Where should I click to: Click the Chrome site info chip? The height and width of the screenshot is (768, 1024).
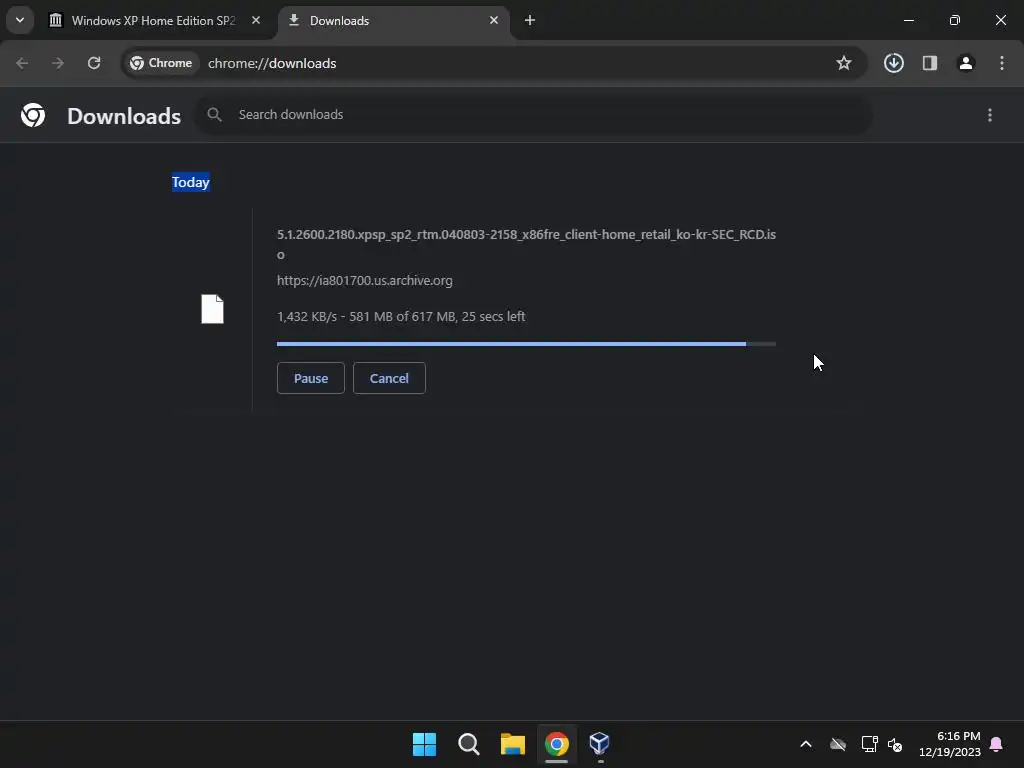pyautogui.click(x=161, y=63)
